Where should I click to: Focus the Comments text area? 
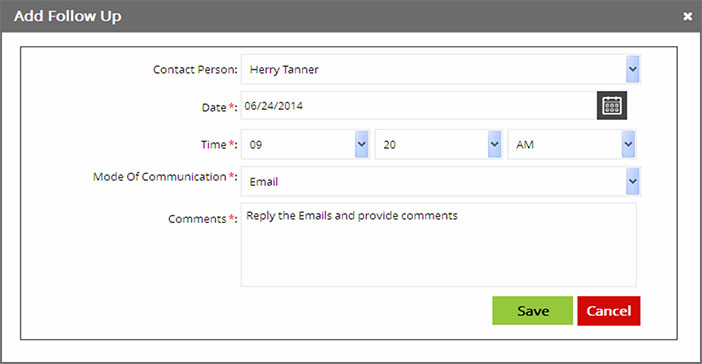[438, 244]
